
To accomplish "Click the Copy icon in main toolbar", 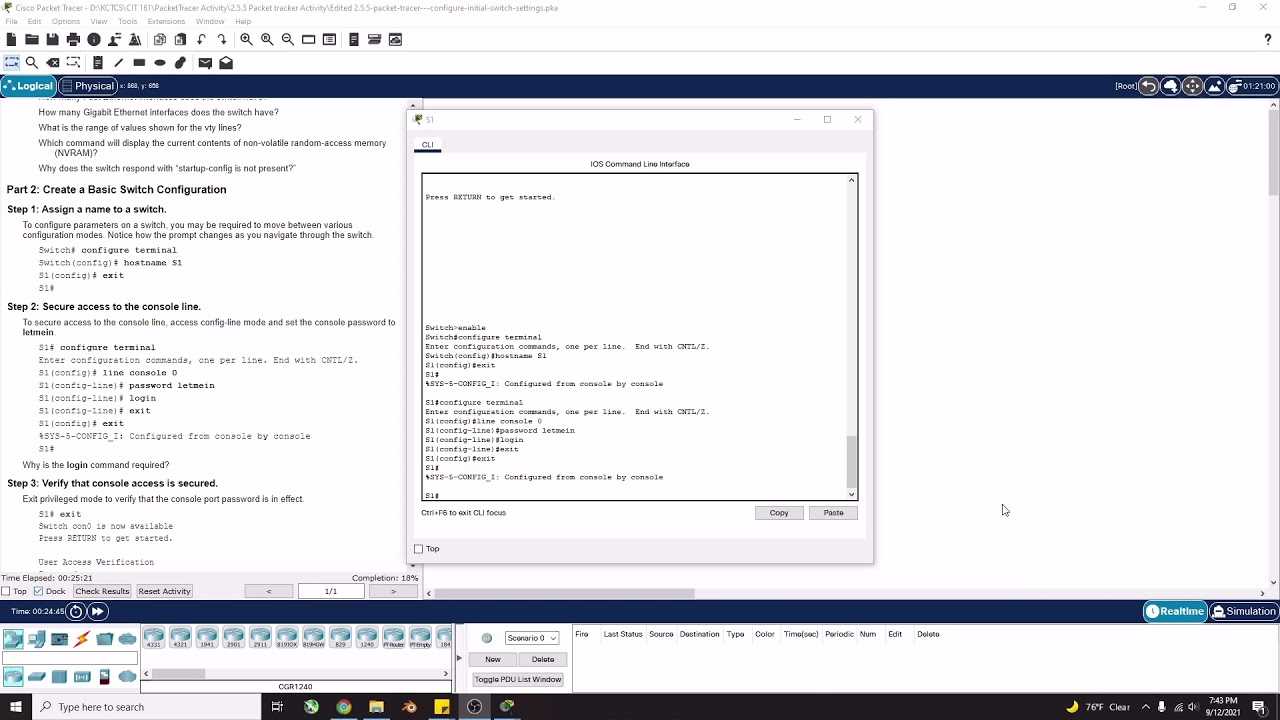I will (159, 39).
